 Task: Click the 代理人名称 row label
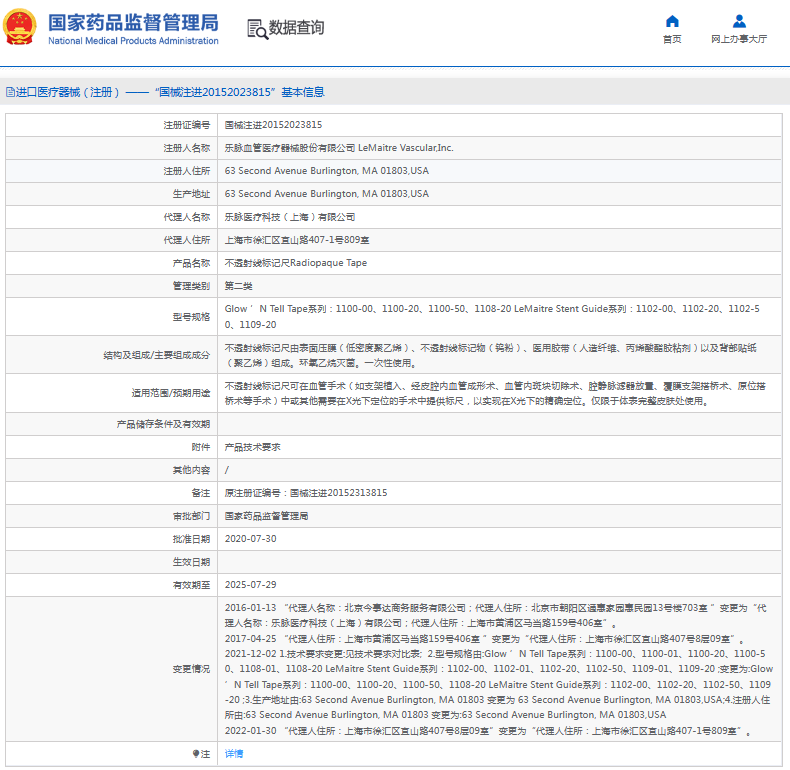186,217
